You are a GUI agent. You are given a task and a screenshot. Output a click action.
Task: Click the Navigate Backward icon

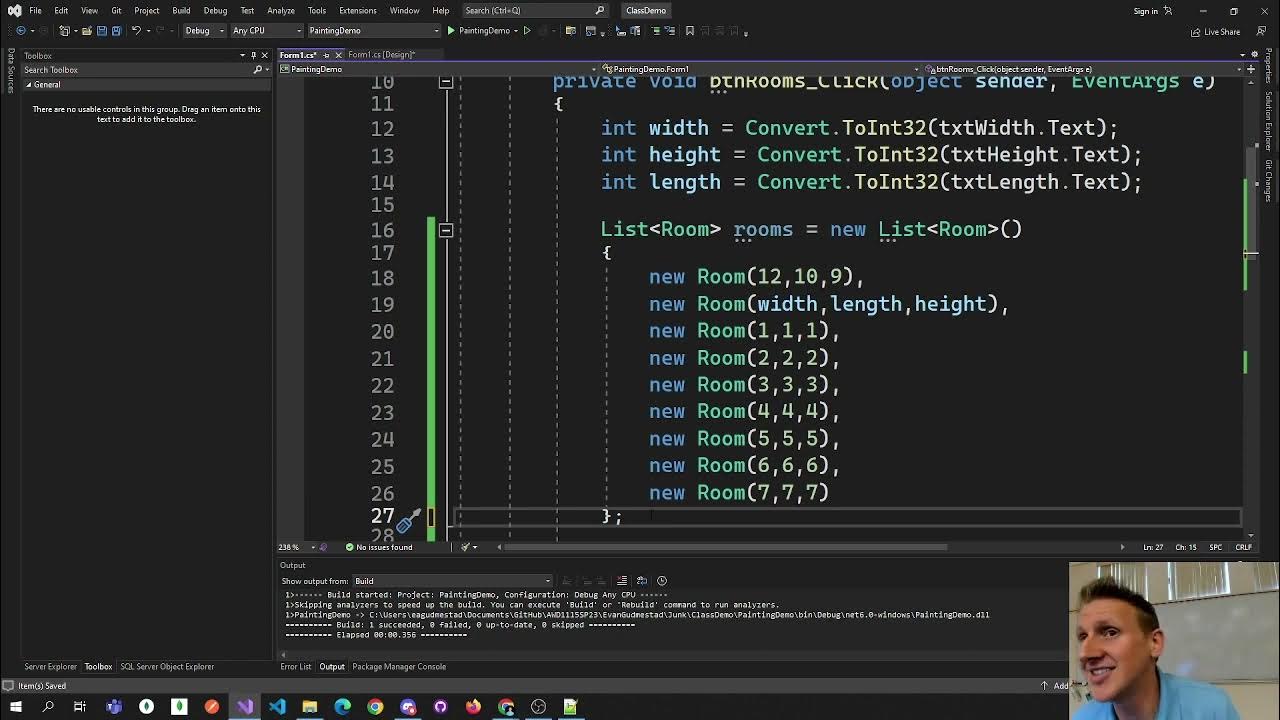click(x=21, y=31)
